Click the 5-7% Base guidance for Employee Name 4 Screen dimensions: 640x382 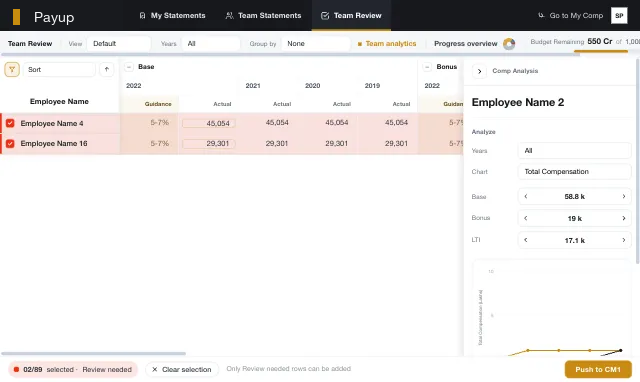point(160,122)
